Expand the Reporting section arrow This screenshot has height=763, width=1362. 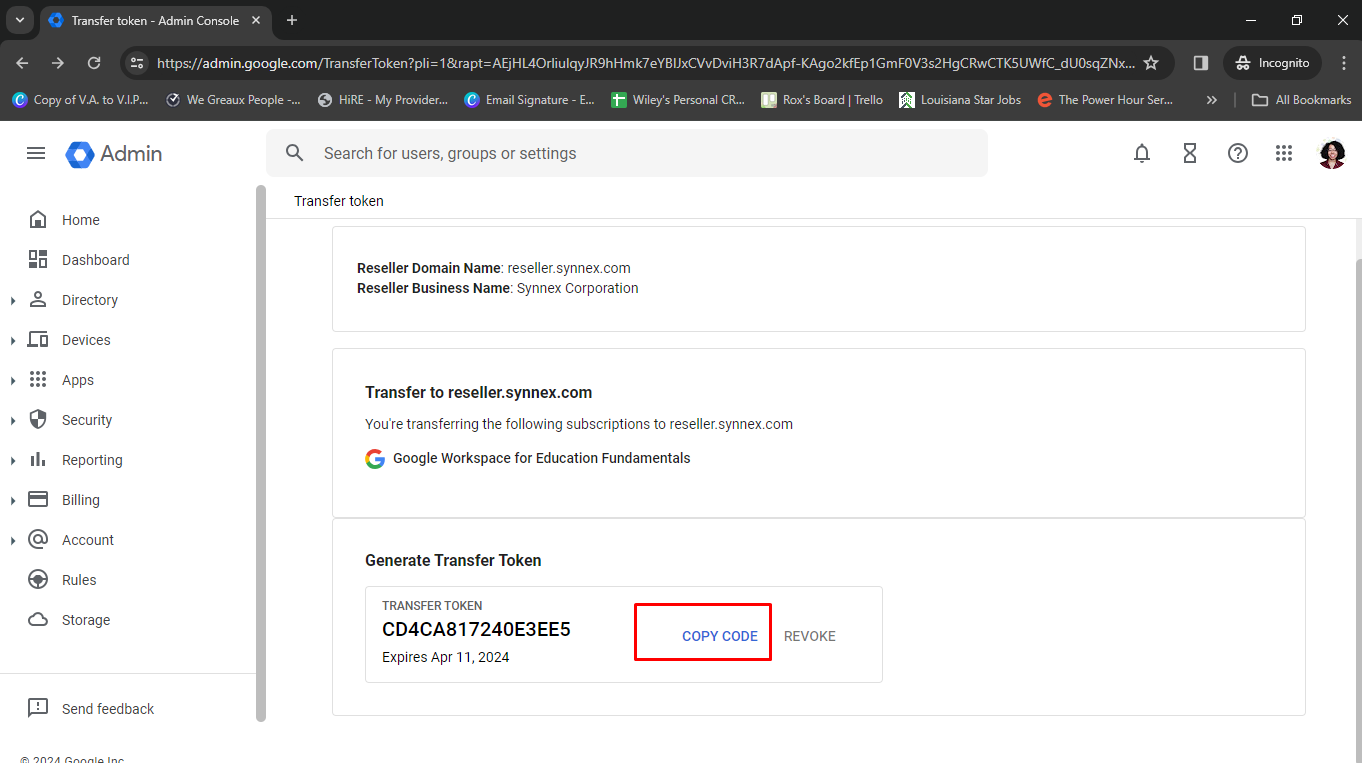click(x=13, y=461)
